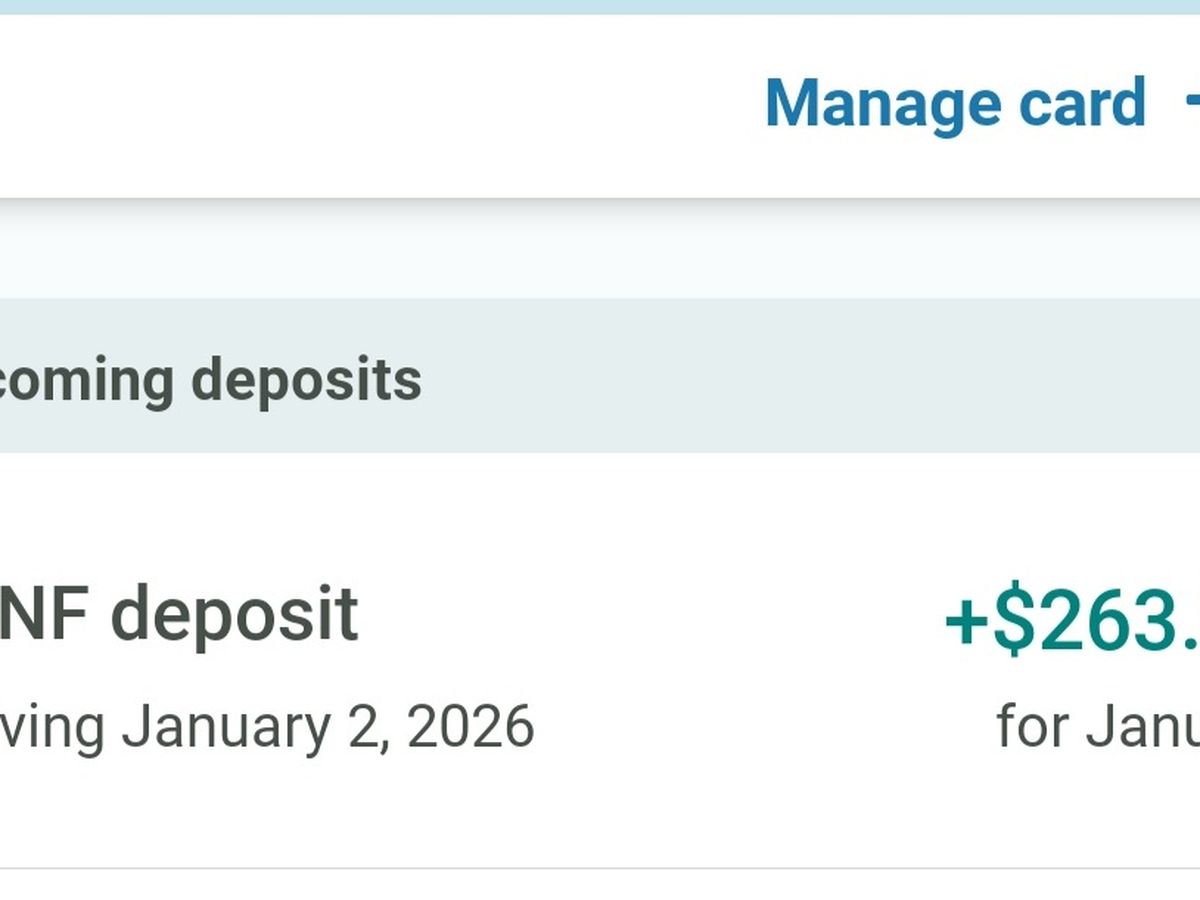The height and width of the screenshot is (900, 1200).
Task: Click the light blue bar at top
Action: [600, 6]
